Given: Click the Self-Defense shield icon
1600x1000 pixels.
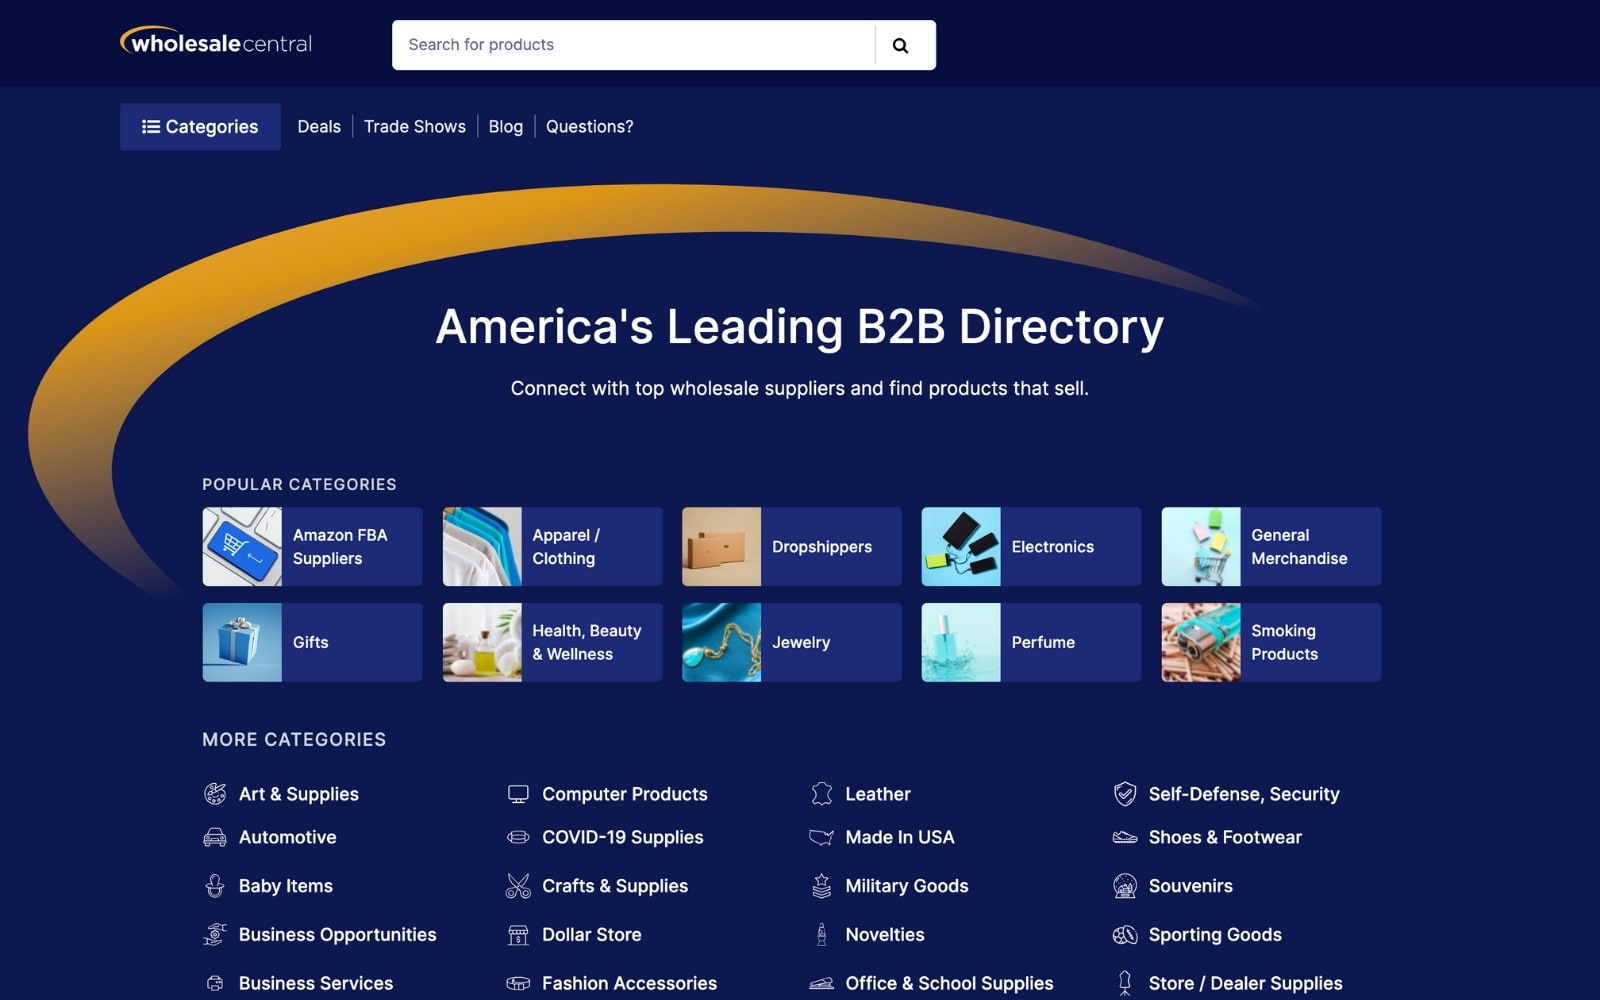Looking at the screenshot, I should tap(1125, 794).
